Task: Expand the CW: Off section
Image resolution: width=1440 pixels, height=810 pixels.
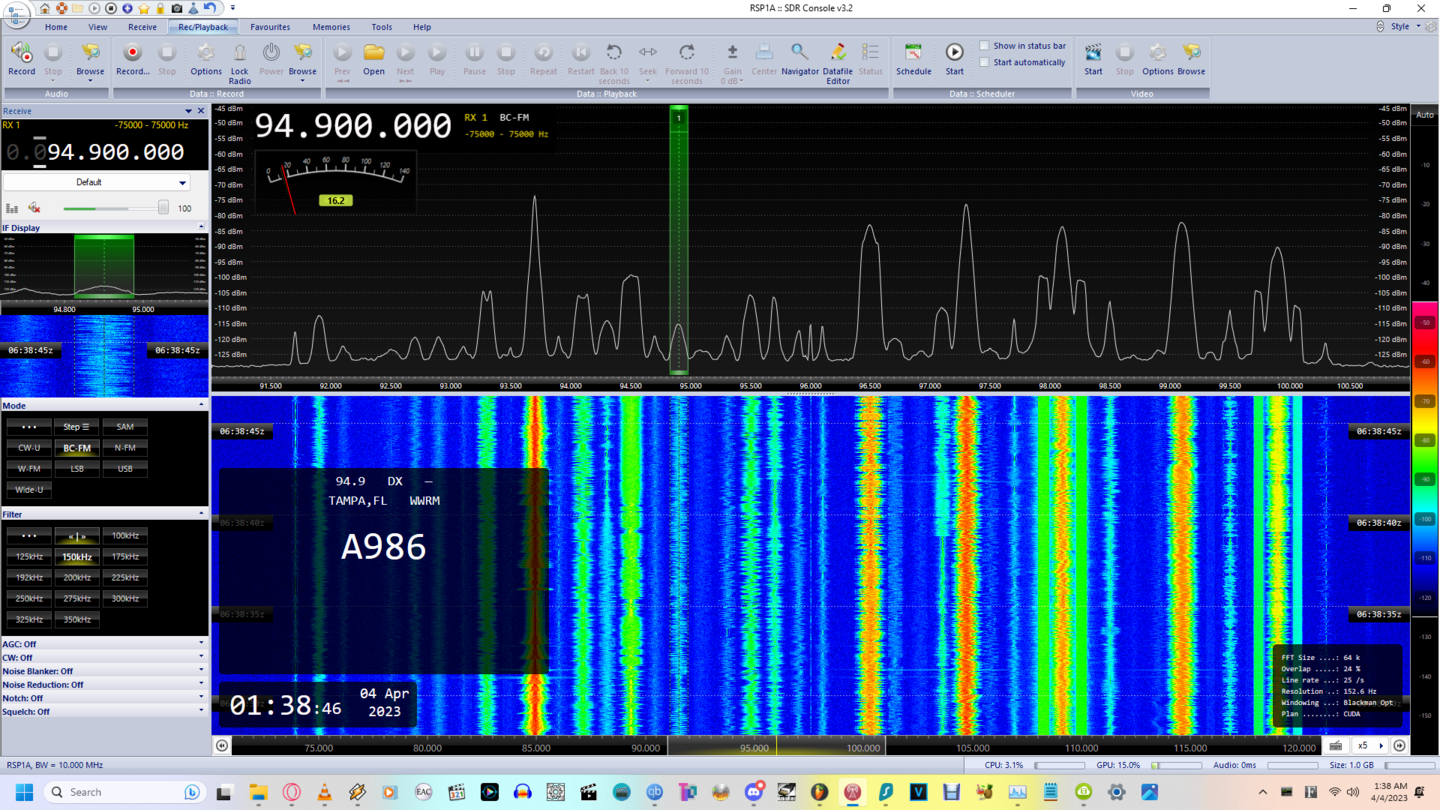Action: (104, 658)
